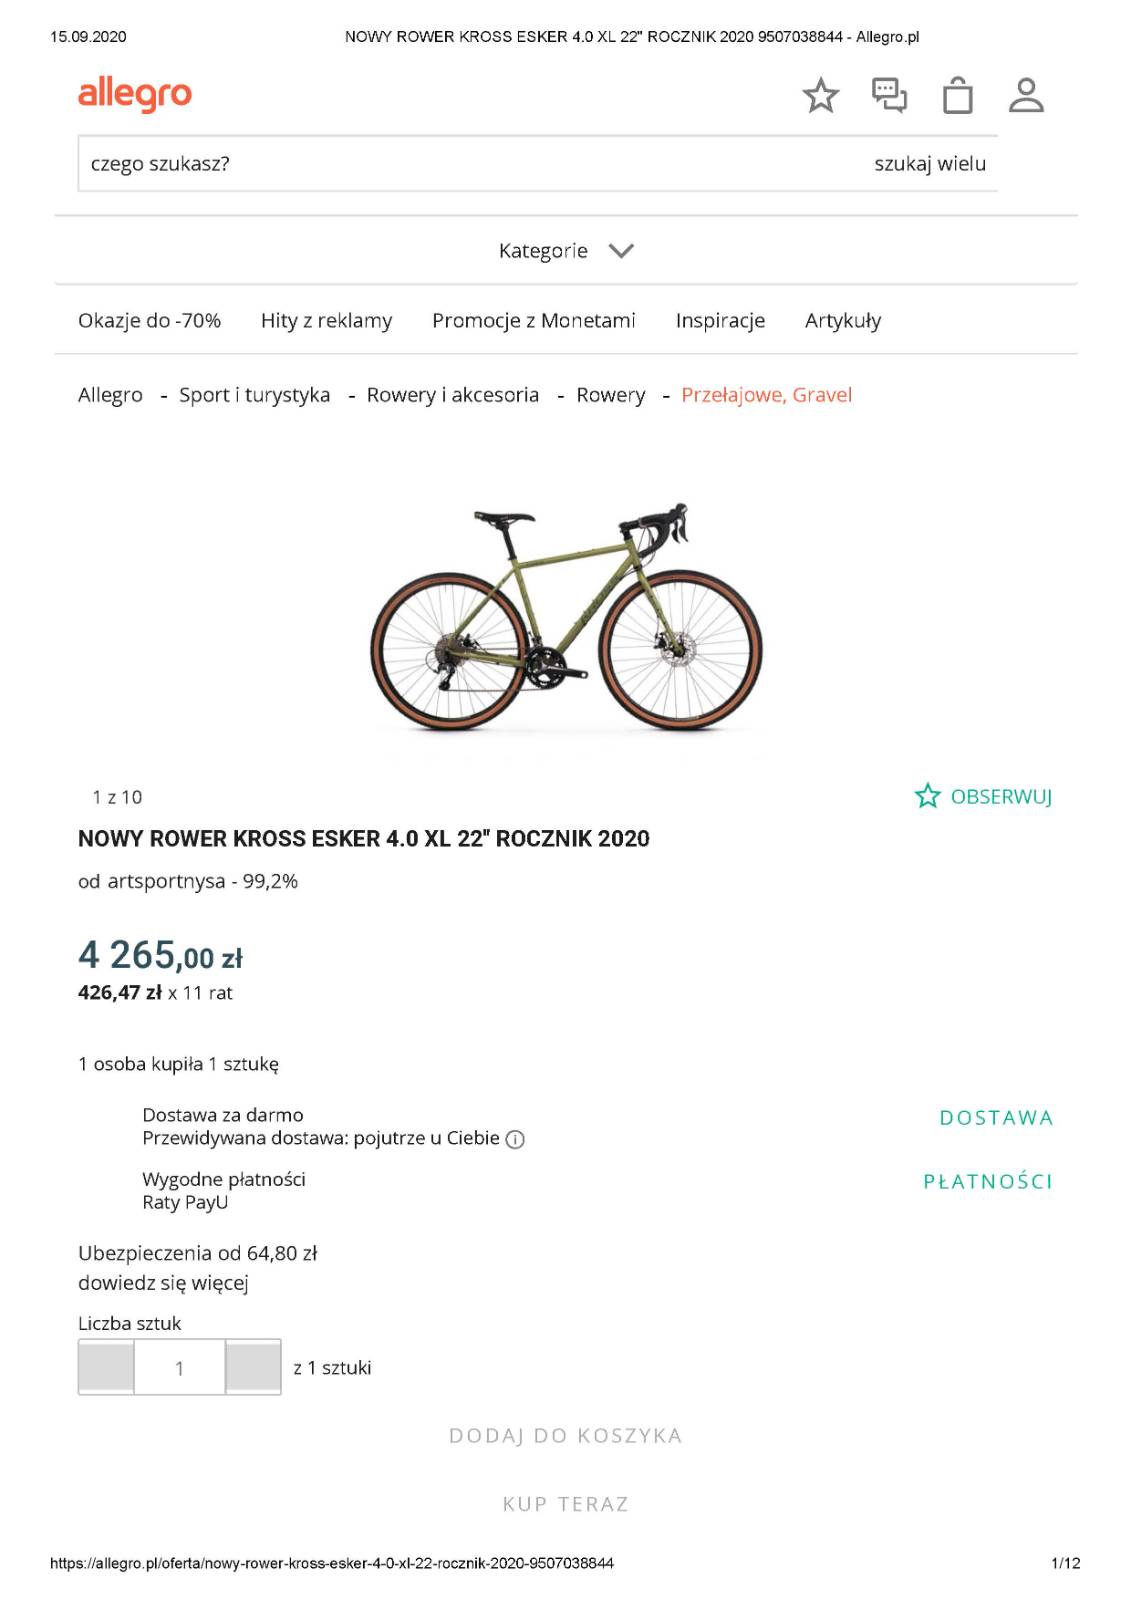Click the allegro logo
This screenshot has width=1131, height=1600.
[135, 94]
